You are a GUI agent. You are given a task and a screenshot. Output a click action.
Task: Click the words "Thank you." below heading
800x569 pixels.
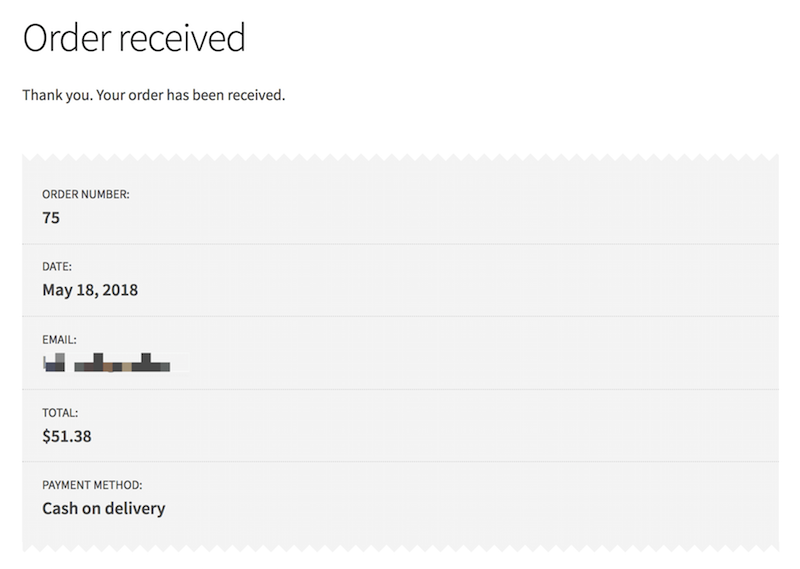pos(56,97)
